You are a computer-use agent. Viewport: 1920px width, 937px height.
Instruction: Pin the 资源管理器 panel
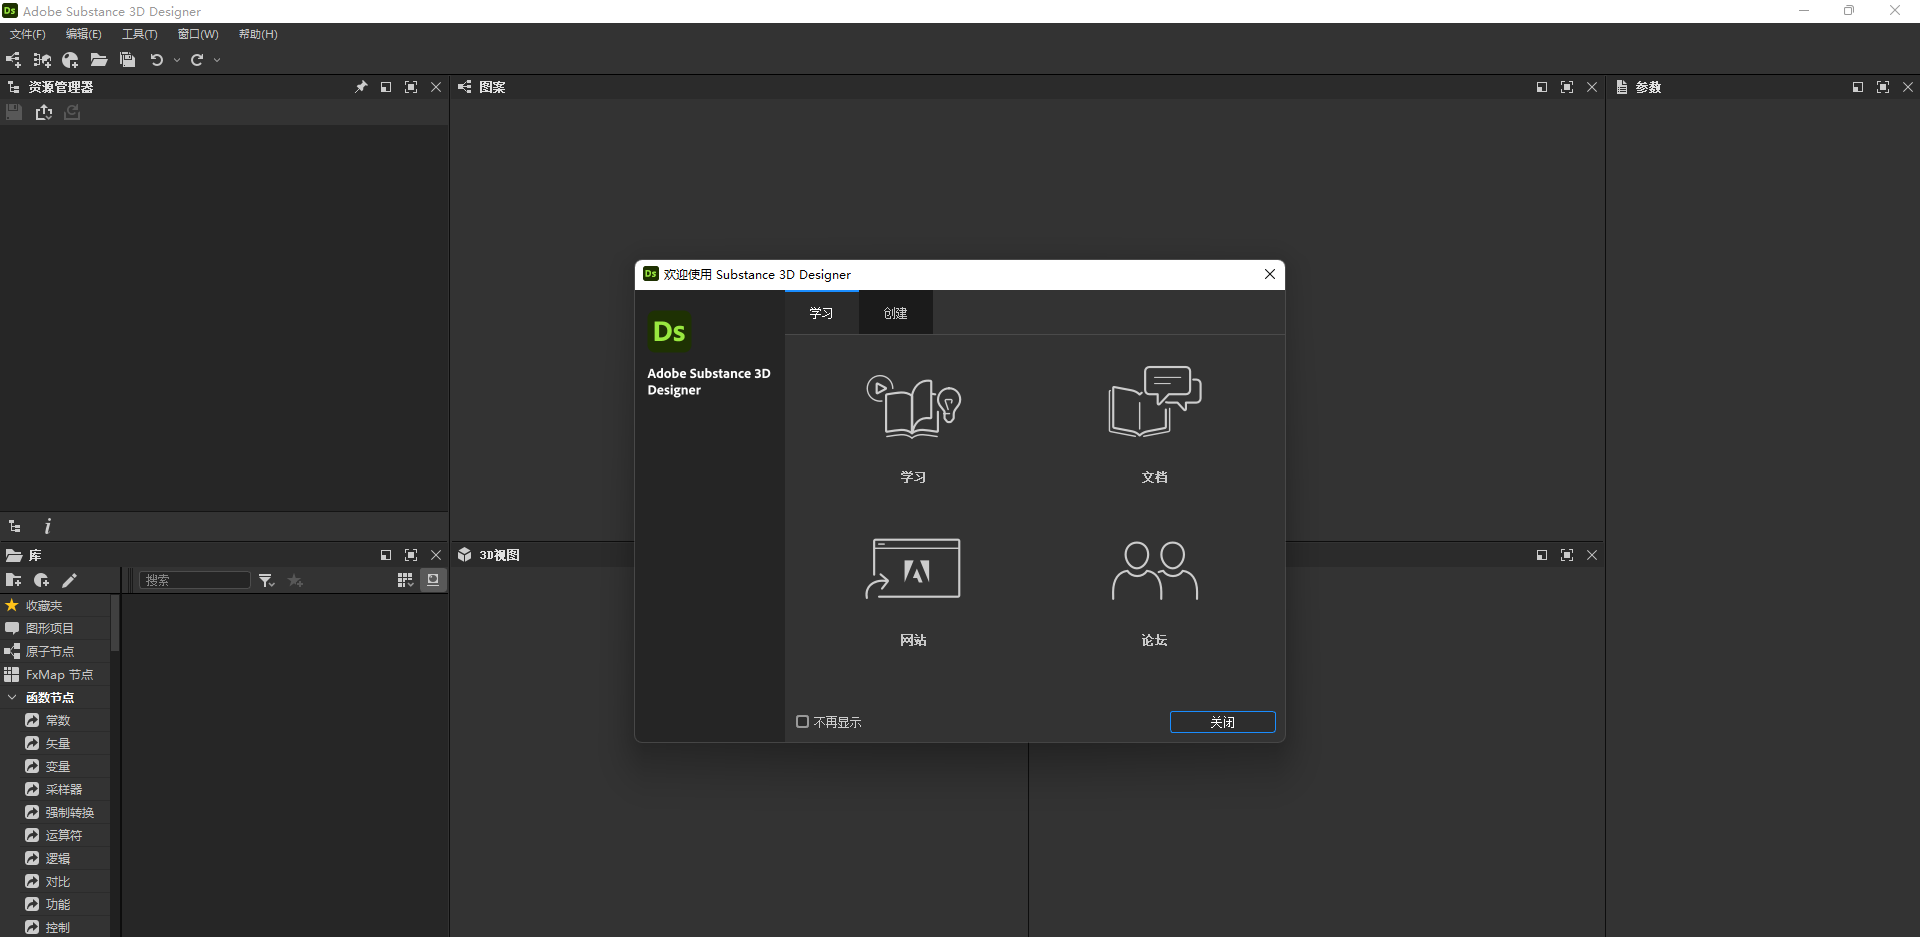[x=361, y=87]
